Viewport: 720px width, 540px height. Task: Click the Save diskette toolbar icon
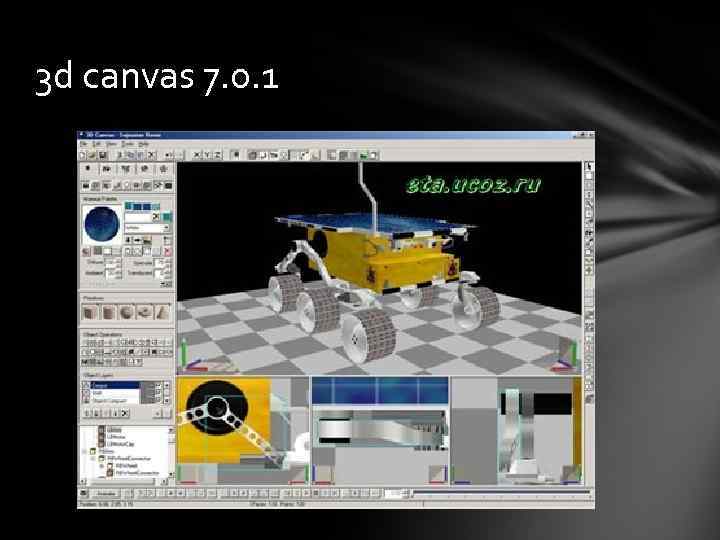(102, 155)
